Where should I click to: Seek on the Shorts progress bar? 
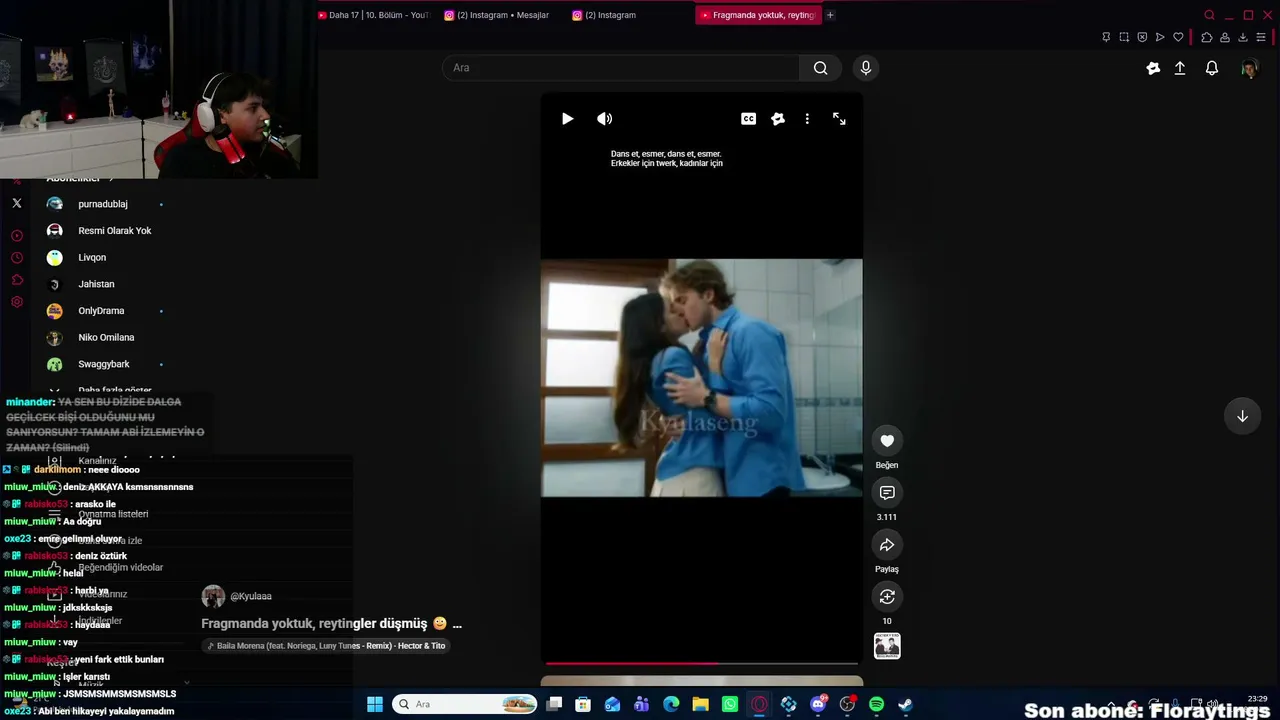coord(701,663)
